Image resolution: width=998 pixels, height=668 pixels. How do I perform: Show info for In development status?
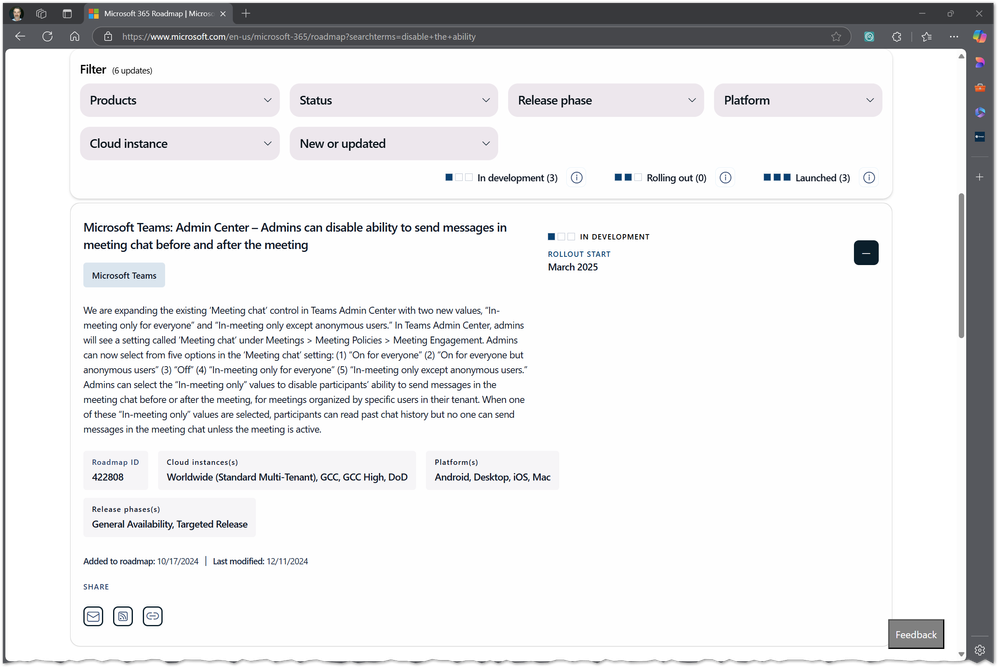coord(577,177)
